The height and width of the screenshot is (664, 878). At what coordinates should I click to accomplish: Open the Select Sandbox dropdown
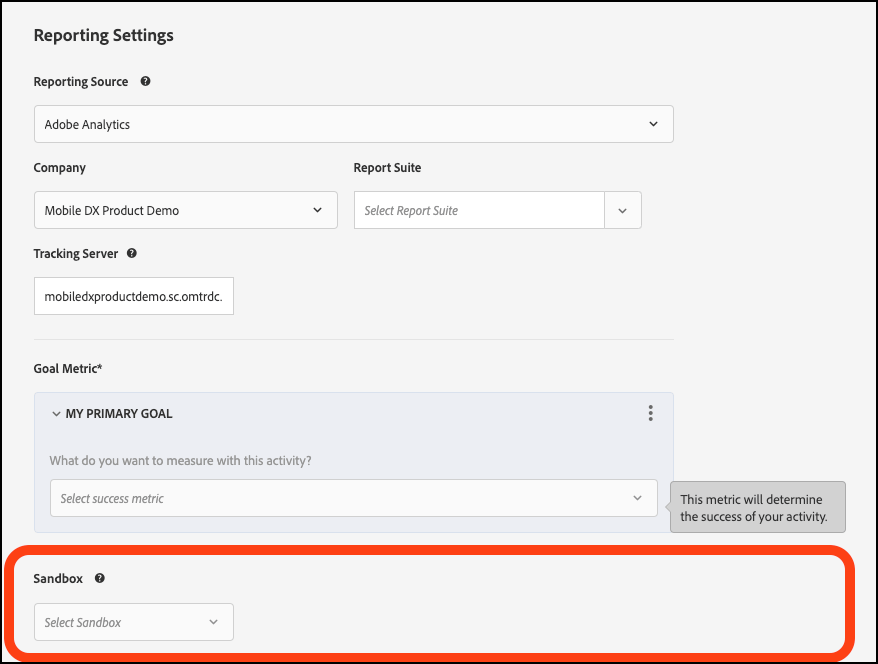133,621
